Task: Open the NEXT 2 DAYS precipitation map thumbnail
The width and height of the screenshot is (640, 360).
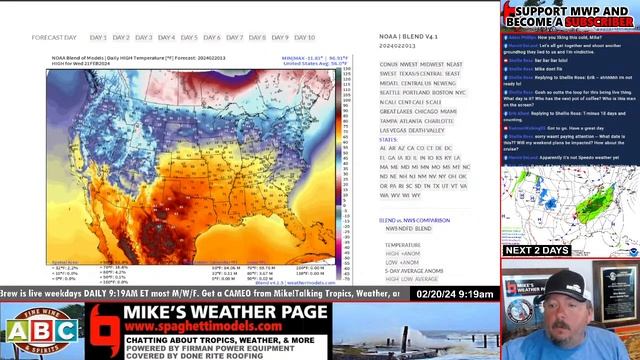Action: pos(570,211)
